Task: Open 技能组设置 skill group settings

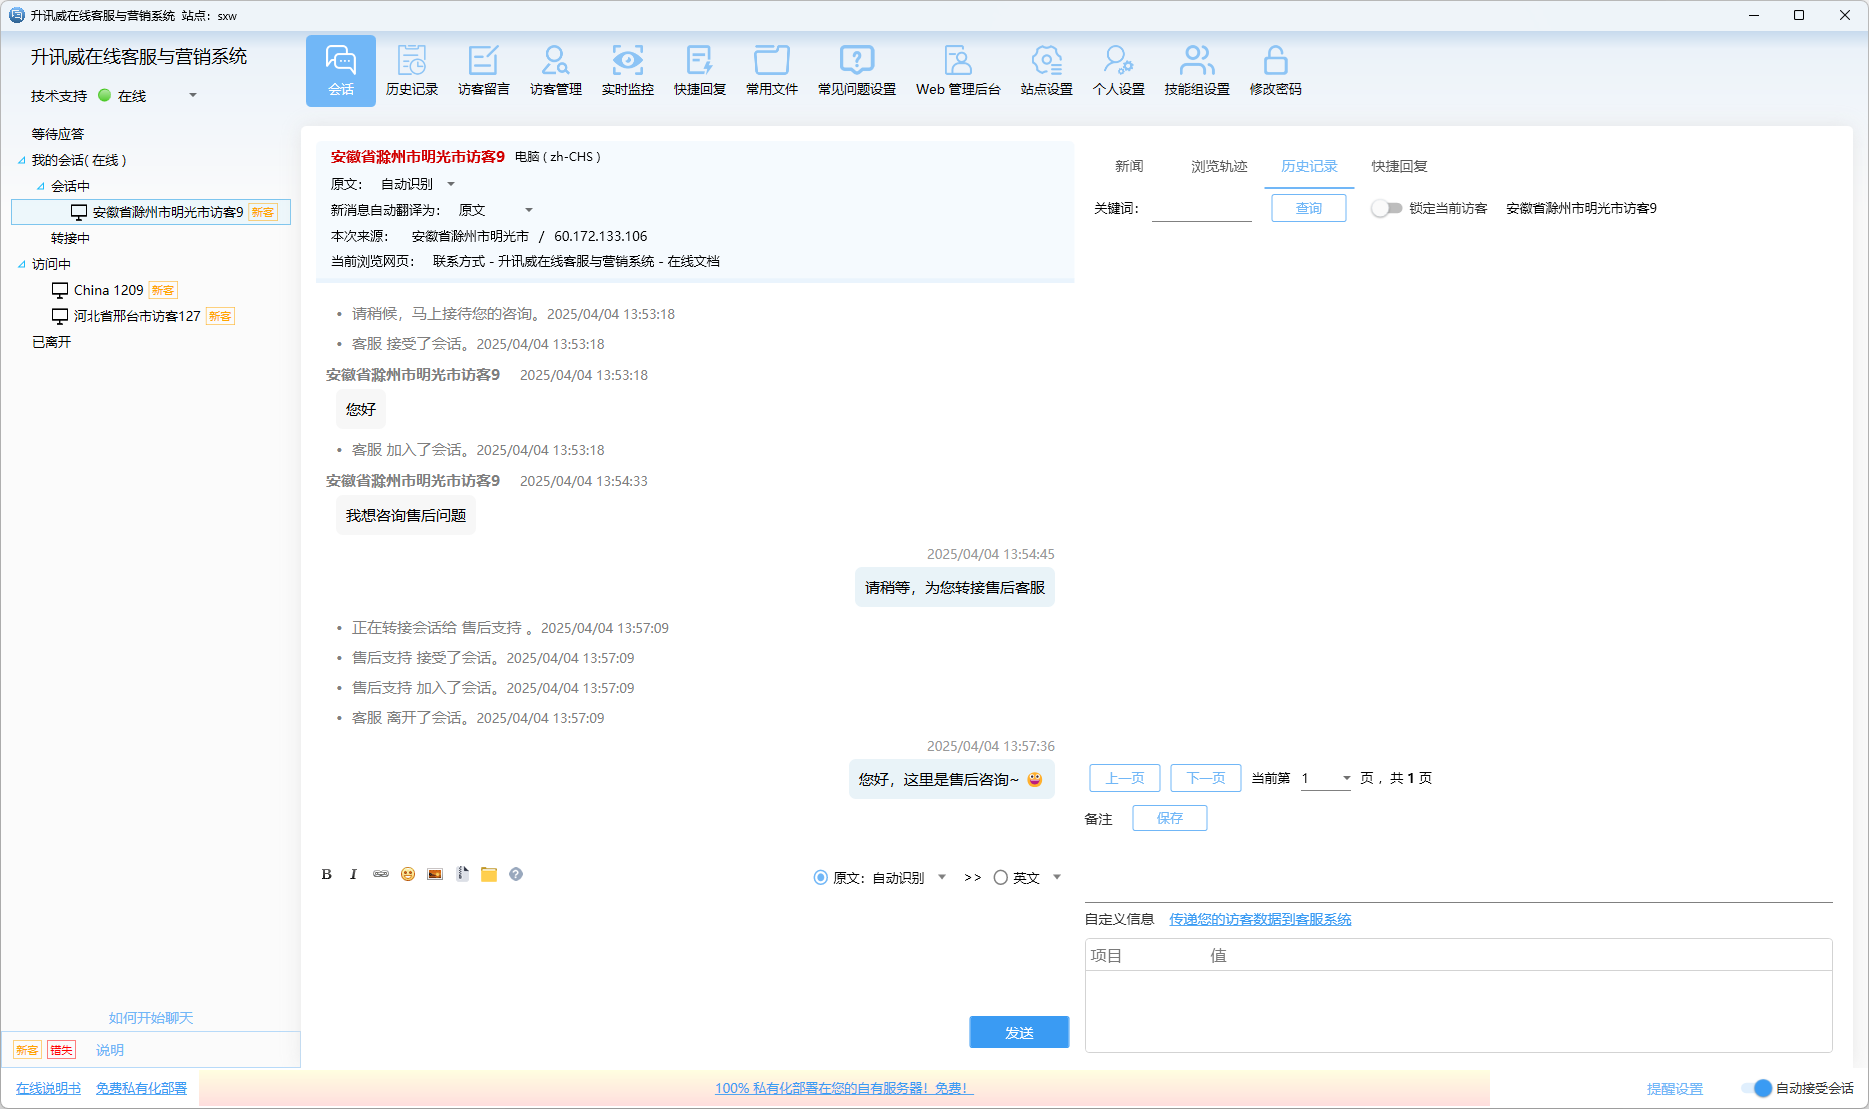Action: point(1197,70)
